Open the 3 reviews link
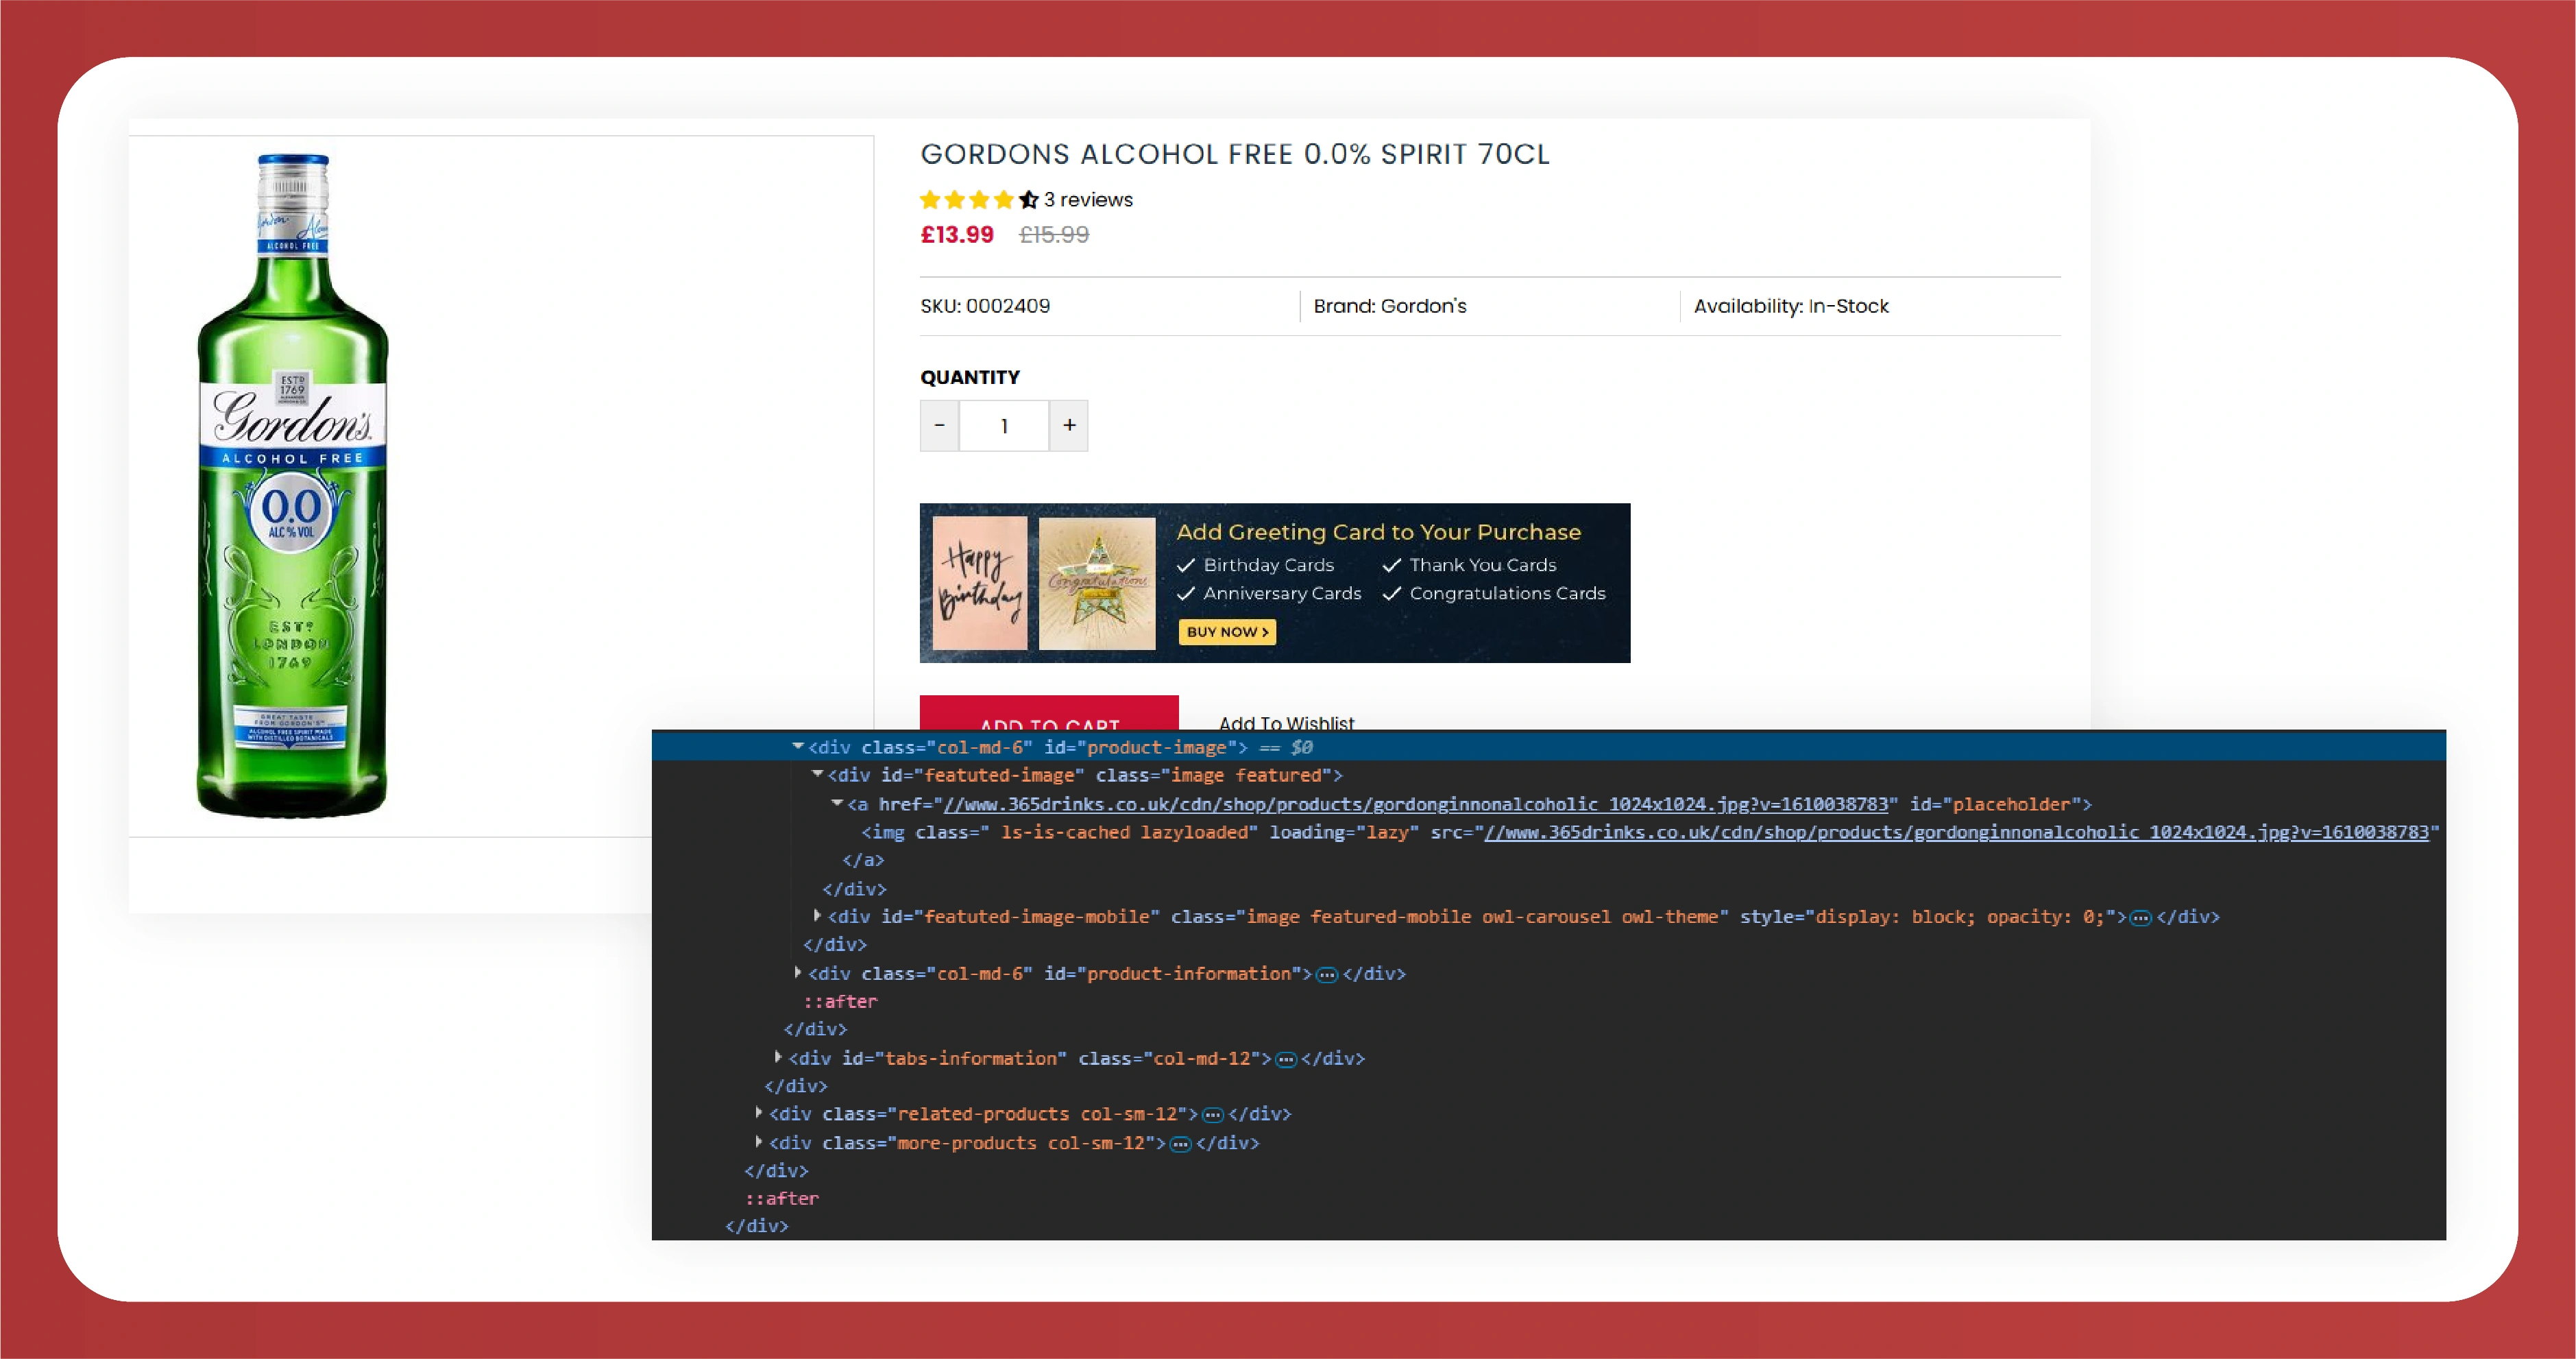The image size is (2576, 1359). pyautogui.click(x=1088, y=200)
